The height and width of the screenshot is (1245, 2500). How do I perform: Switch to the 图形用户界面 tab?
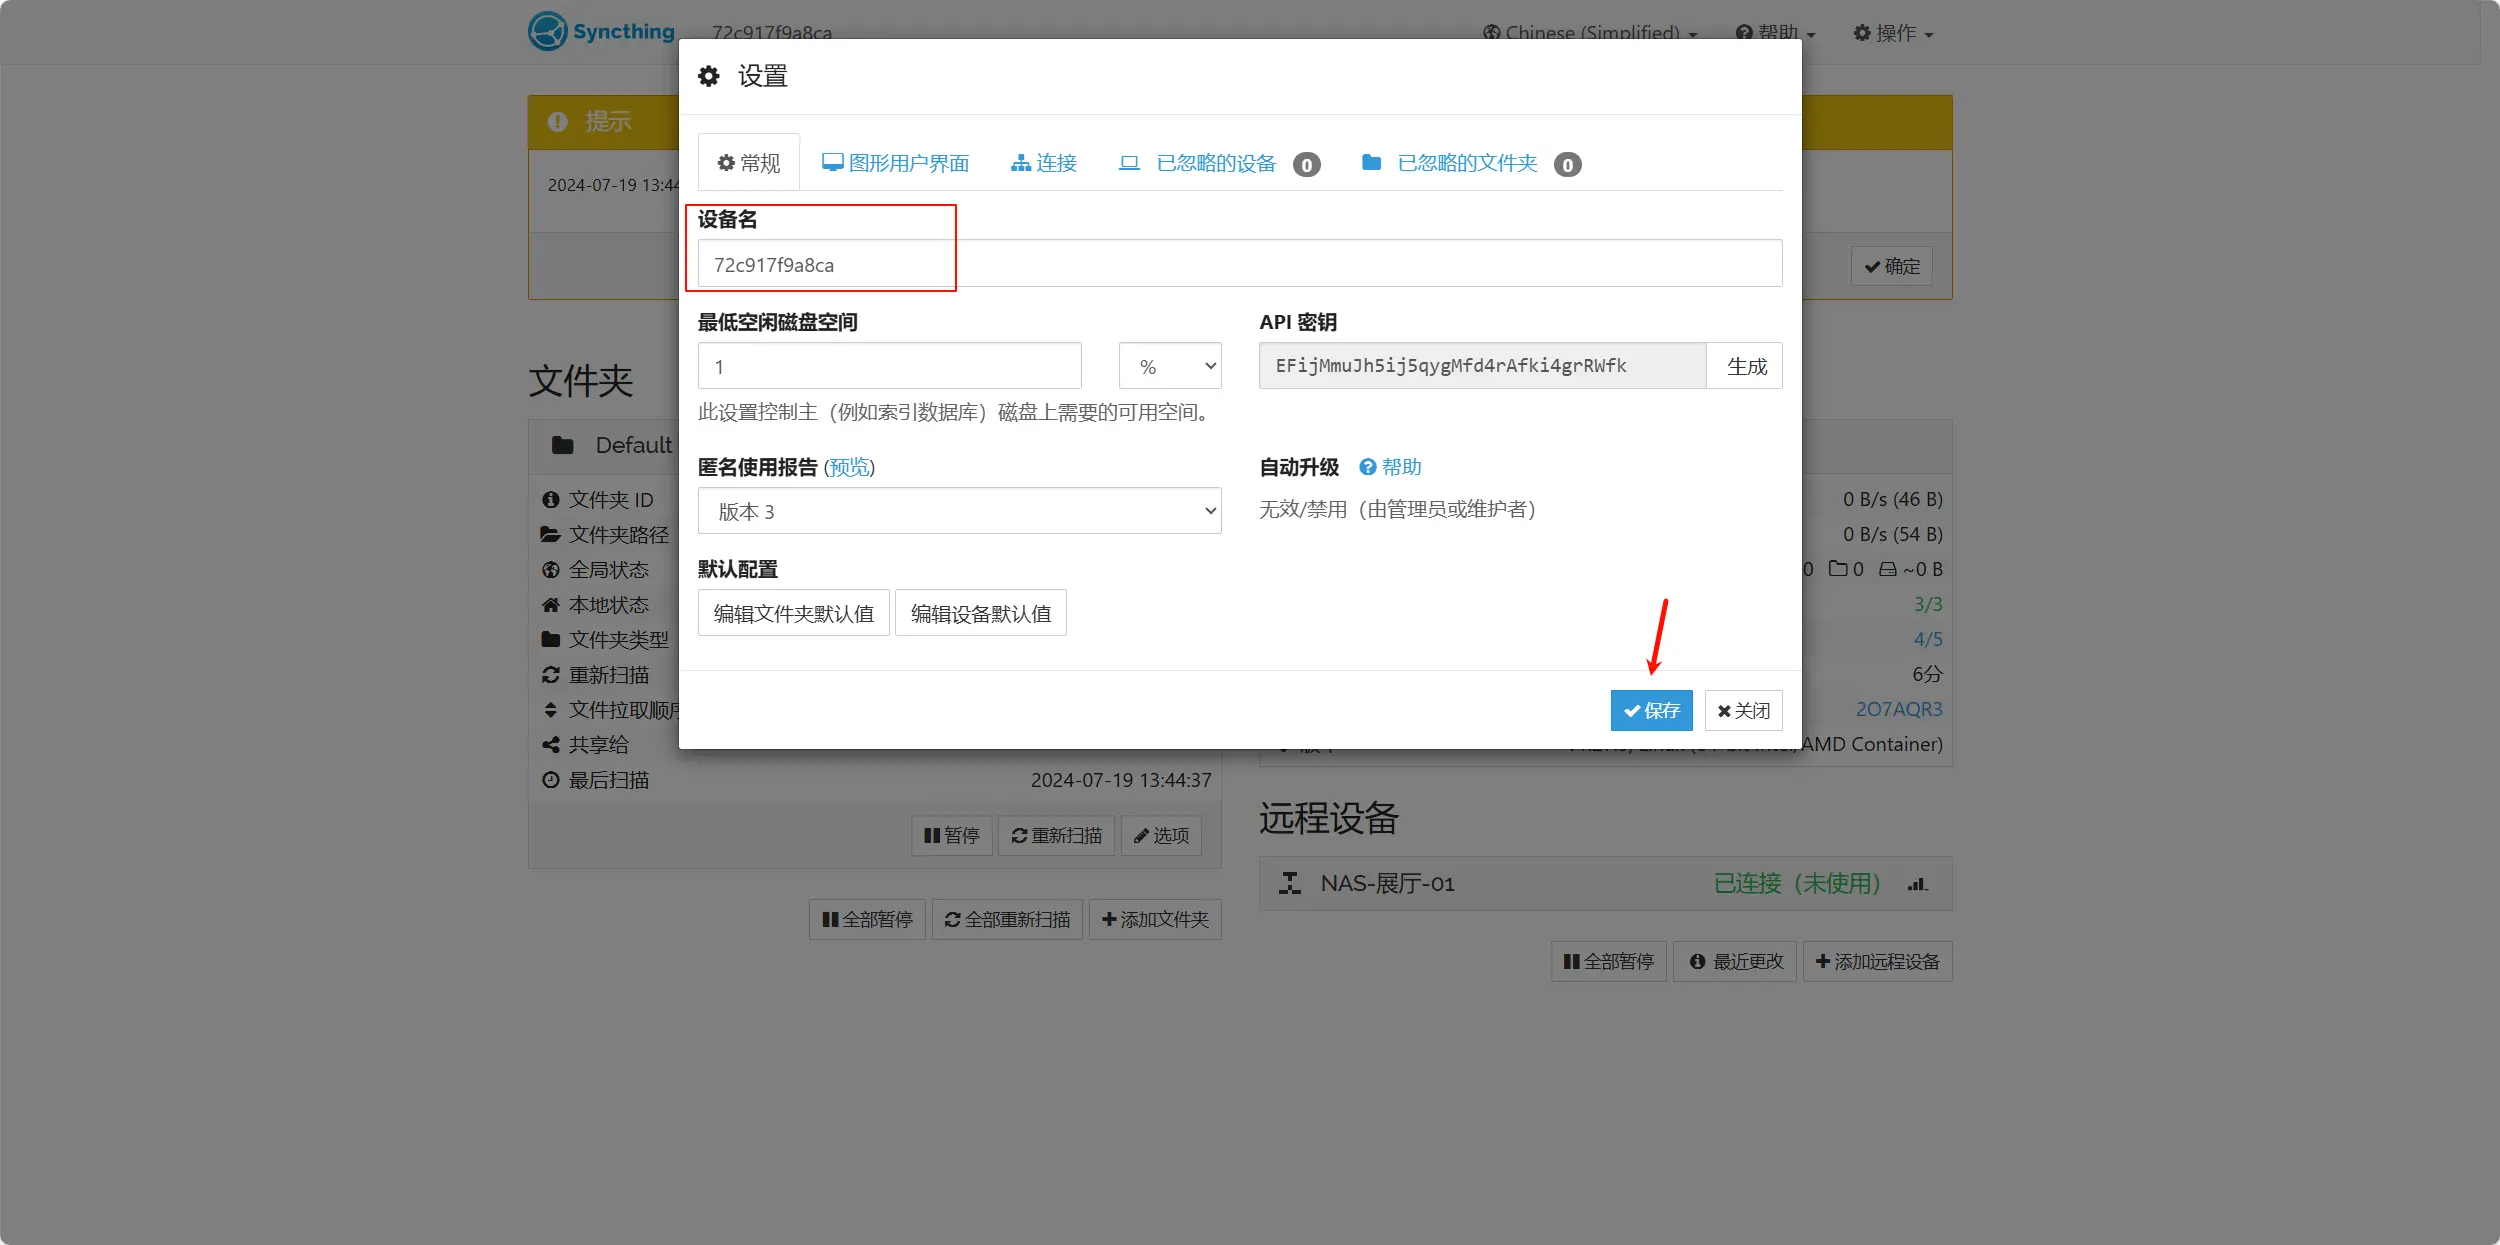pos(898,163)
